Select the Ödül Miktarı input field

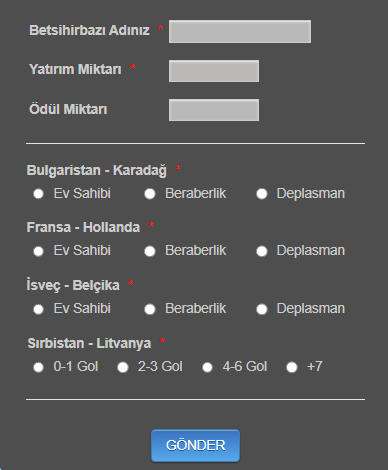point(214,110)
